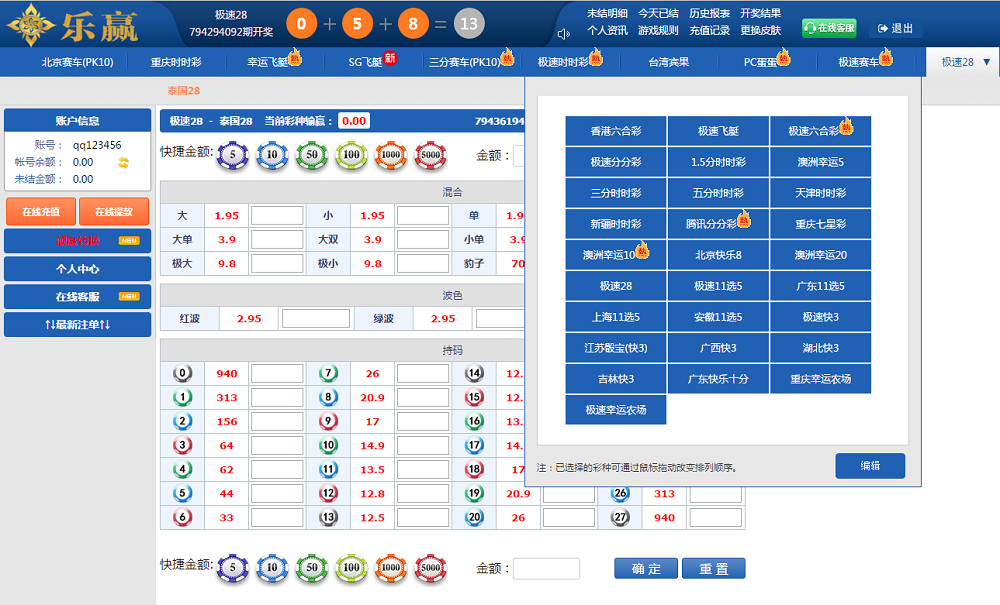Collapse the 极速28 game dropdown
Screen dimensions: 1000x605
[x=964, y=62]
